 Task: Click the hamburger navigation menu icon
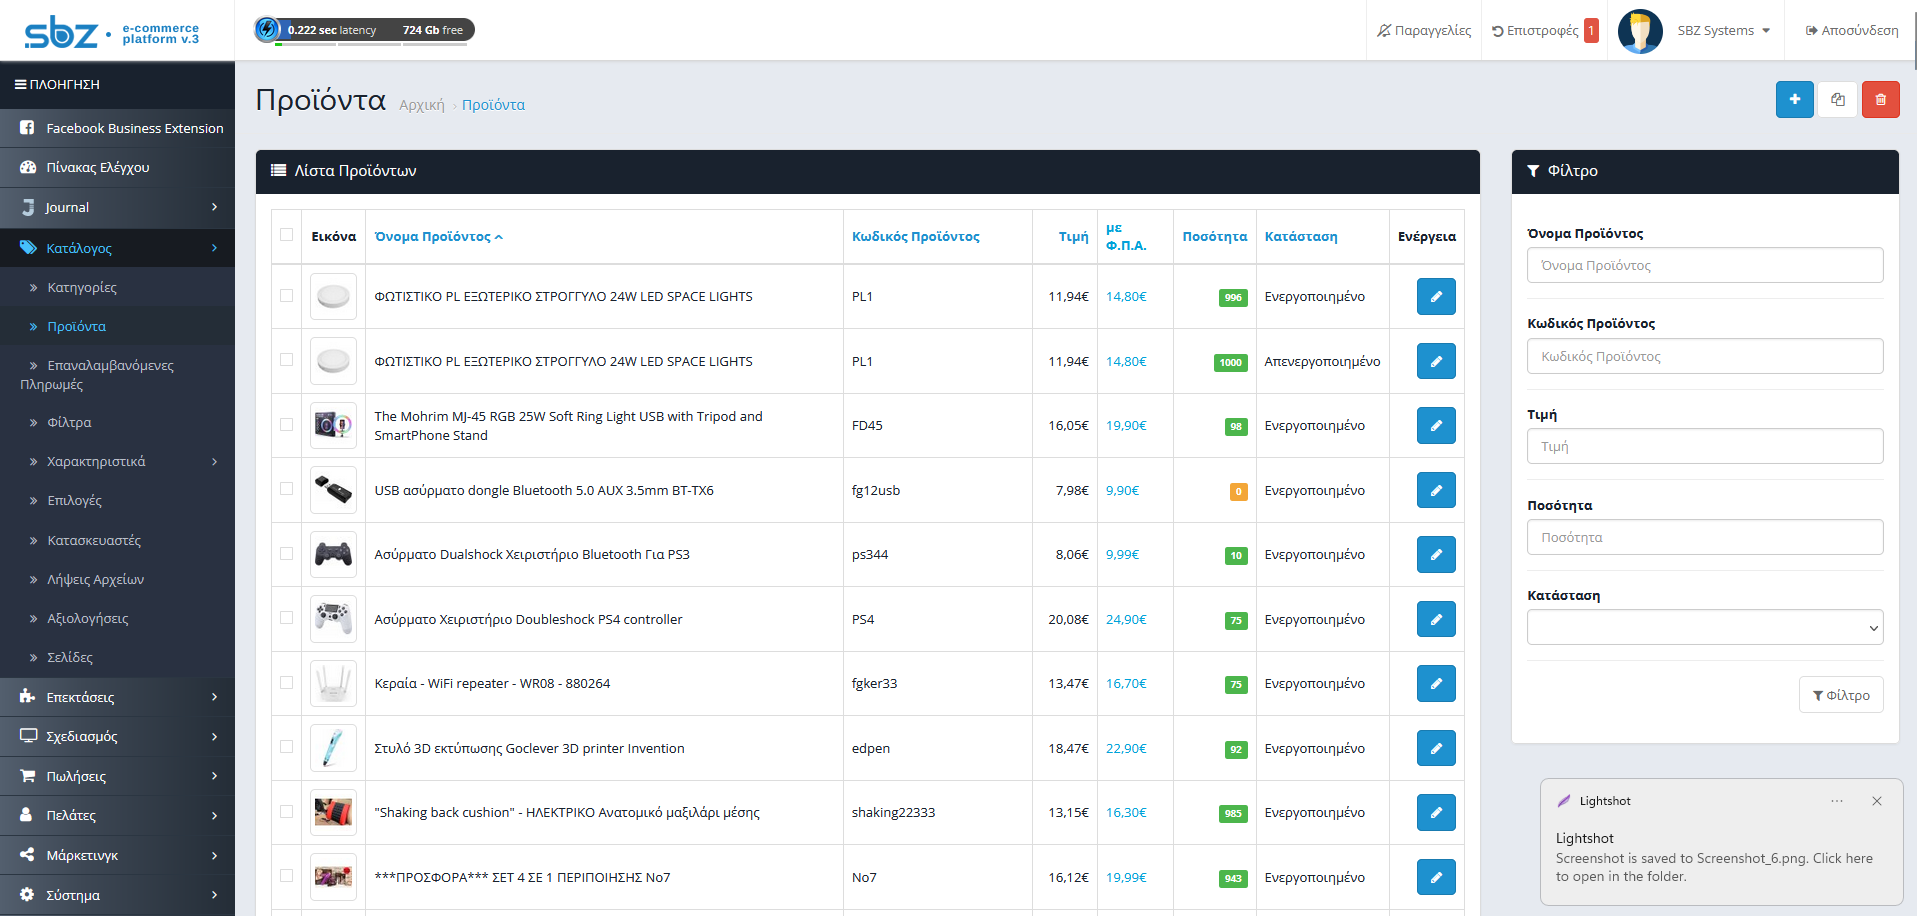(20, 85)
